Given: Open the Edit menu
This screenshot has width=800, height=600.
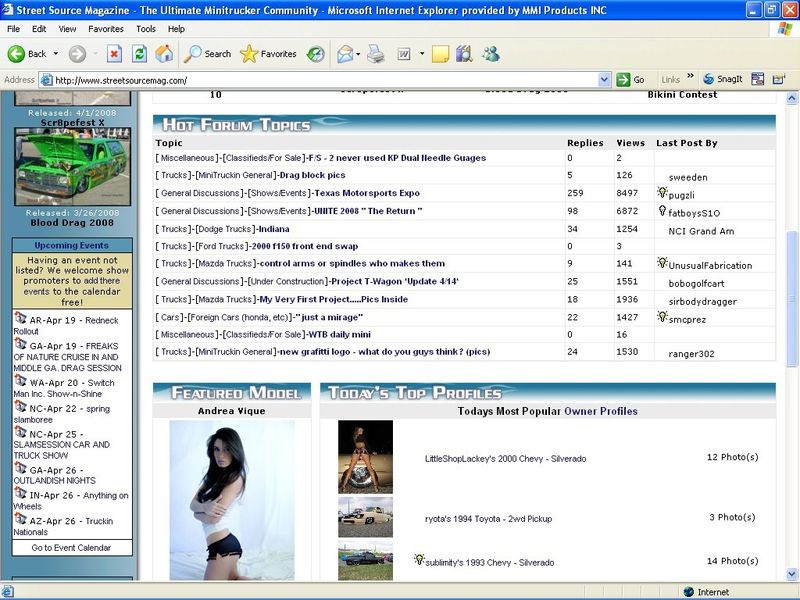Looking at the screenshot, I should click(39, 29).
